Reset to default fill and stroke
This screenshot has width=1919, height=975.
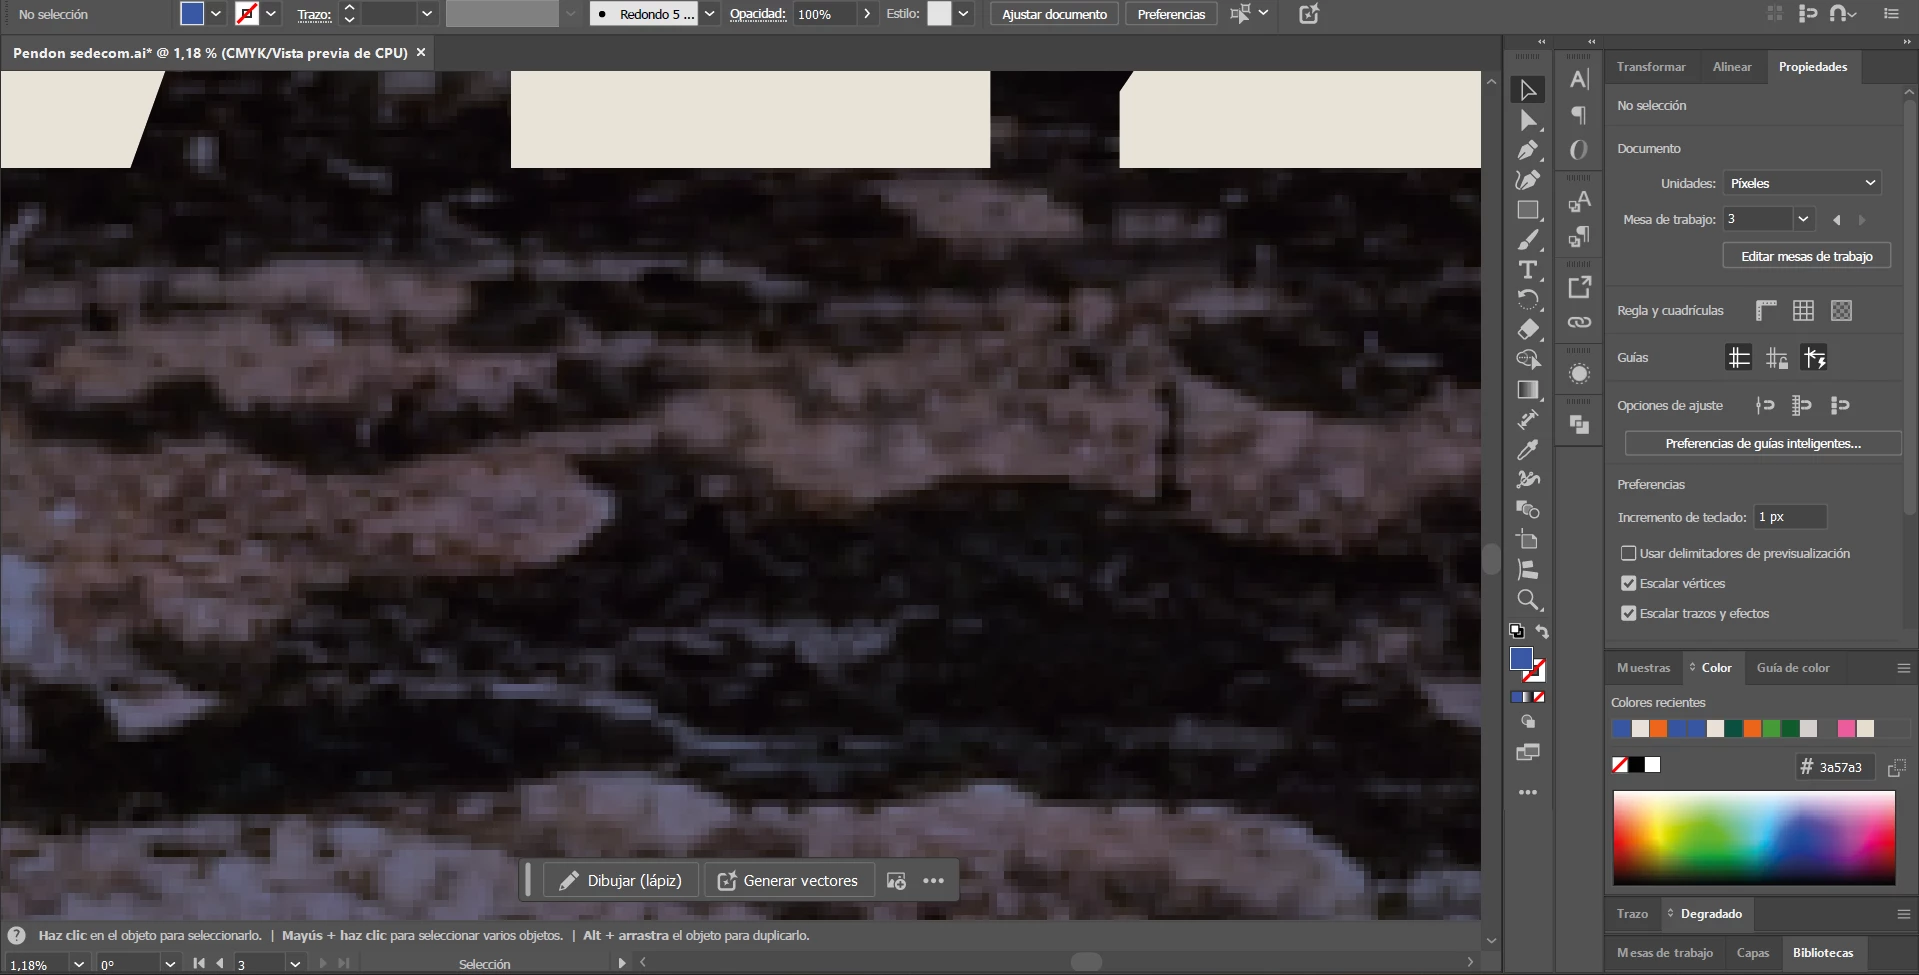[1517, 631]
